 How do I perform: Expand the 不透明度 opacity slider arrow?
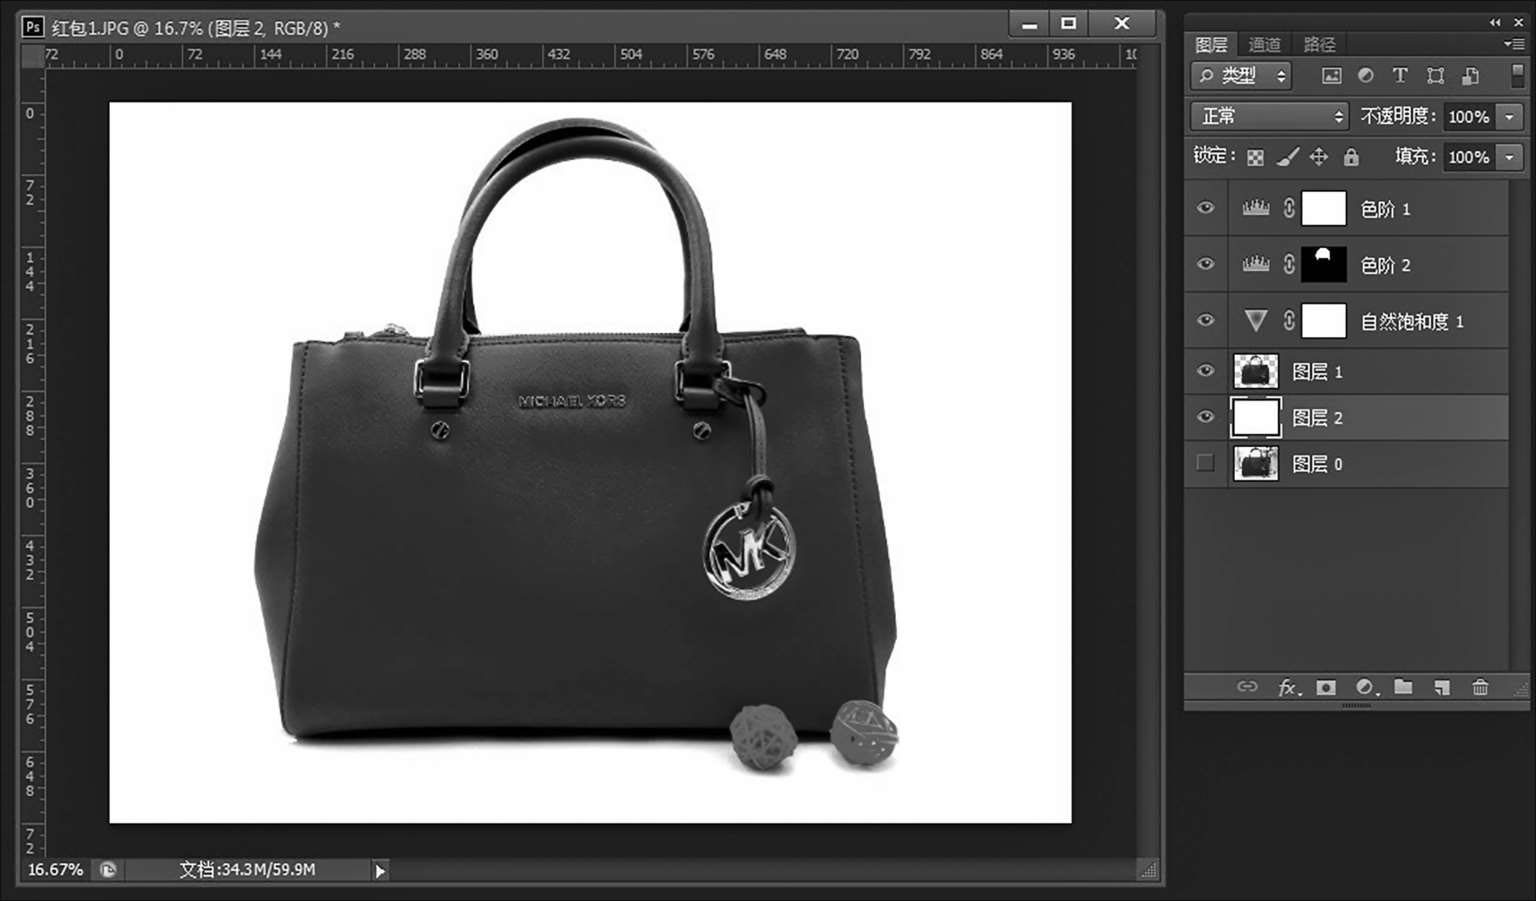[1509, 117]
